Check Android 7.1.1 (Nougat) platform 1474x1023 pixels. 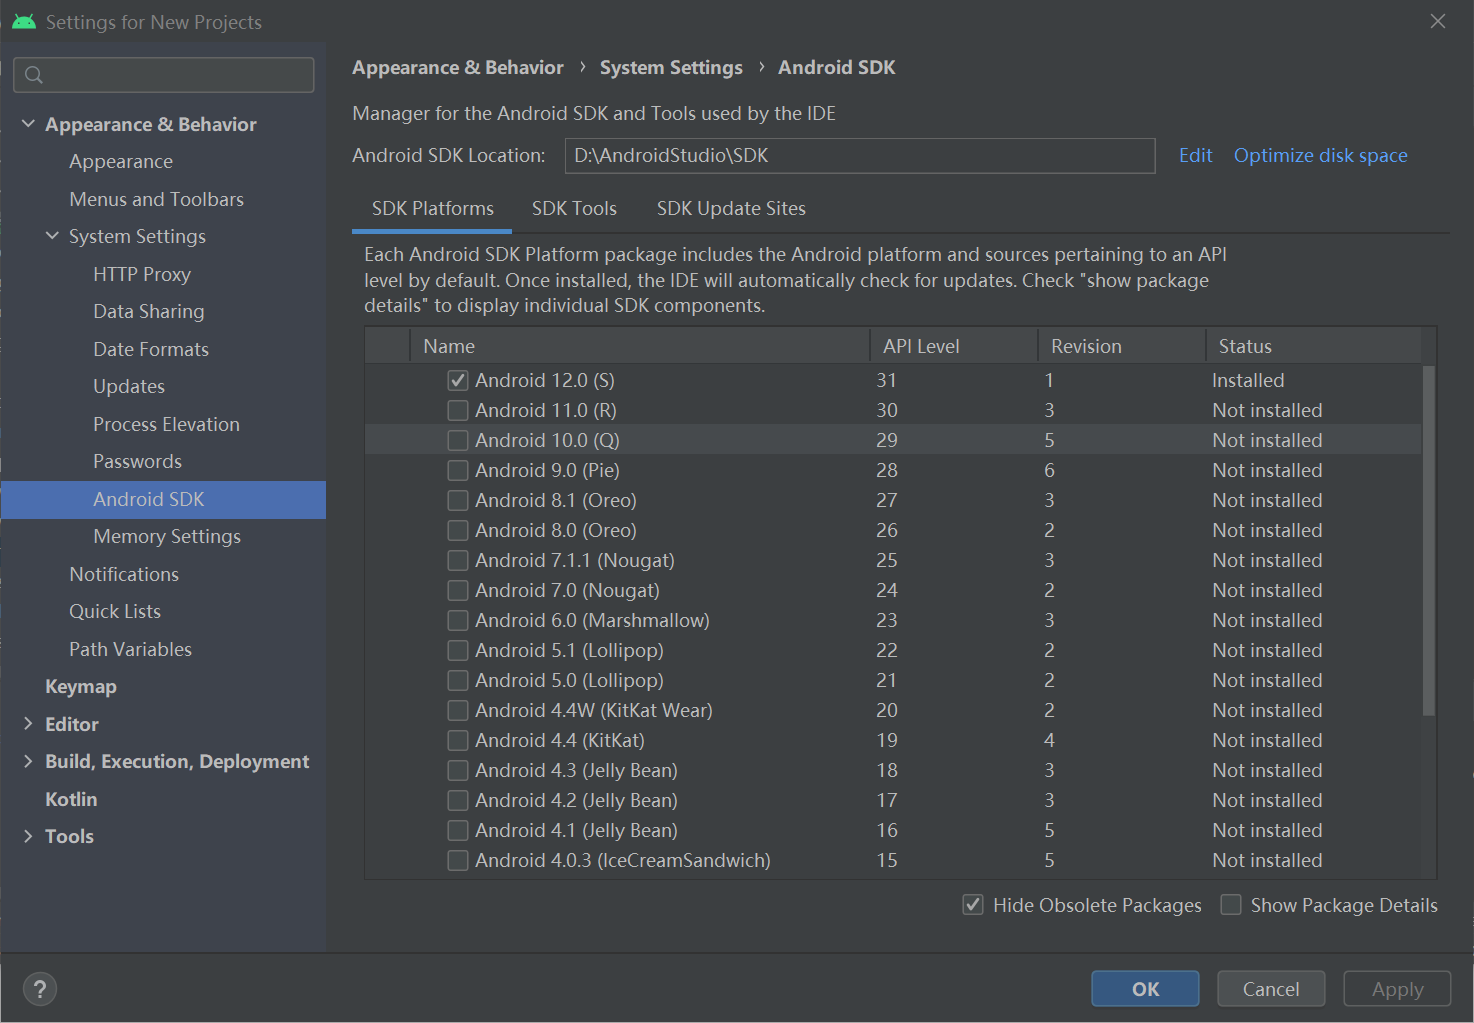pyautogui.click(x=458, y=560)
